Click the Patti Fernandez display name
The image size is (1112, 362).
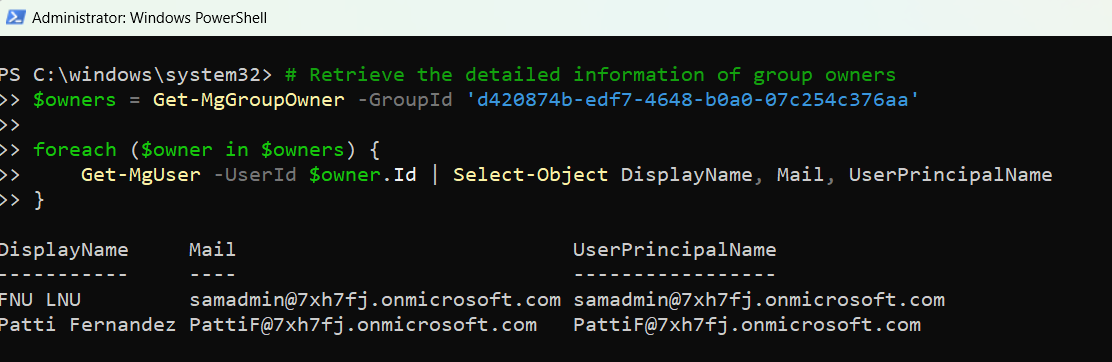click(x=88, y=325)
